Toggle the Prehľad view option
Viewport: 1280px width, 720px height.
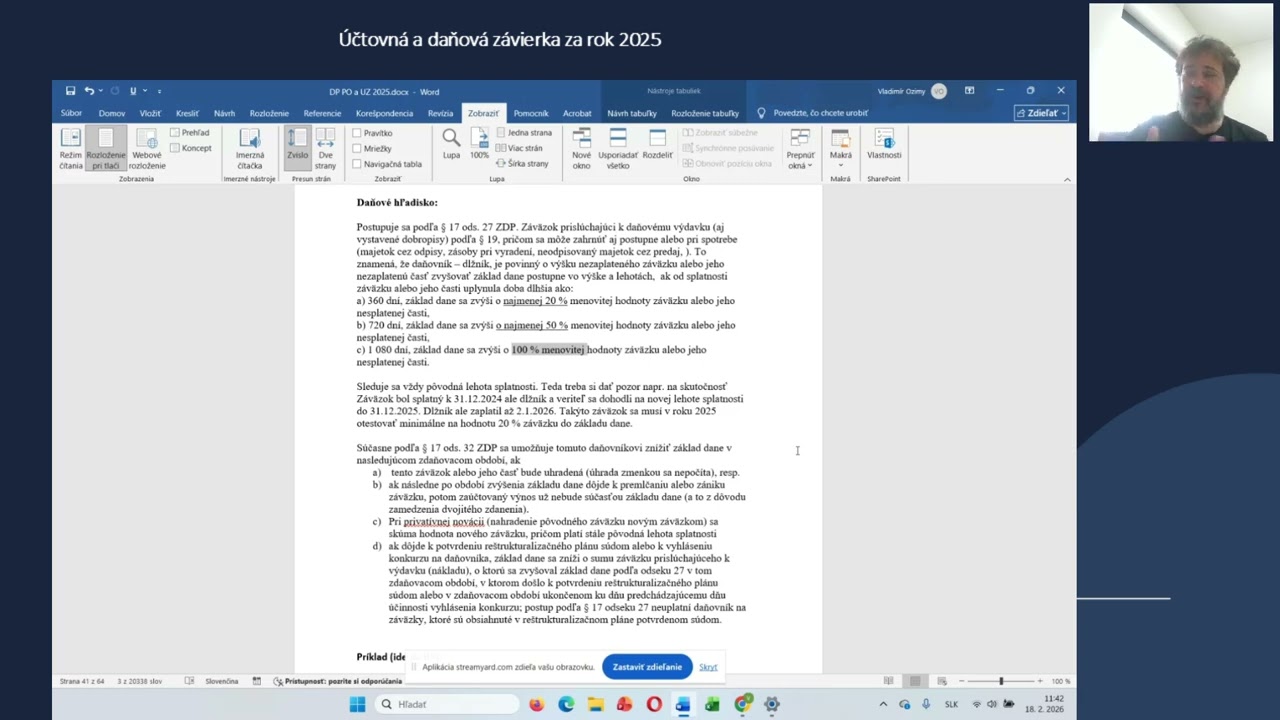(190, 133)
